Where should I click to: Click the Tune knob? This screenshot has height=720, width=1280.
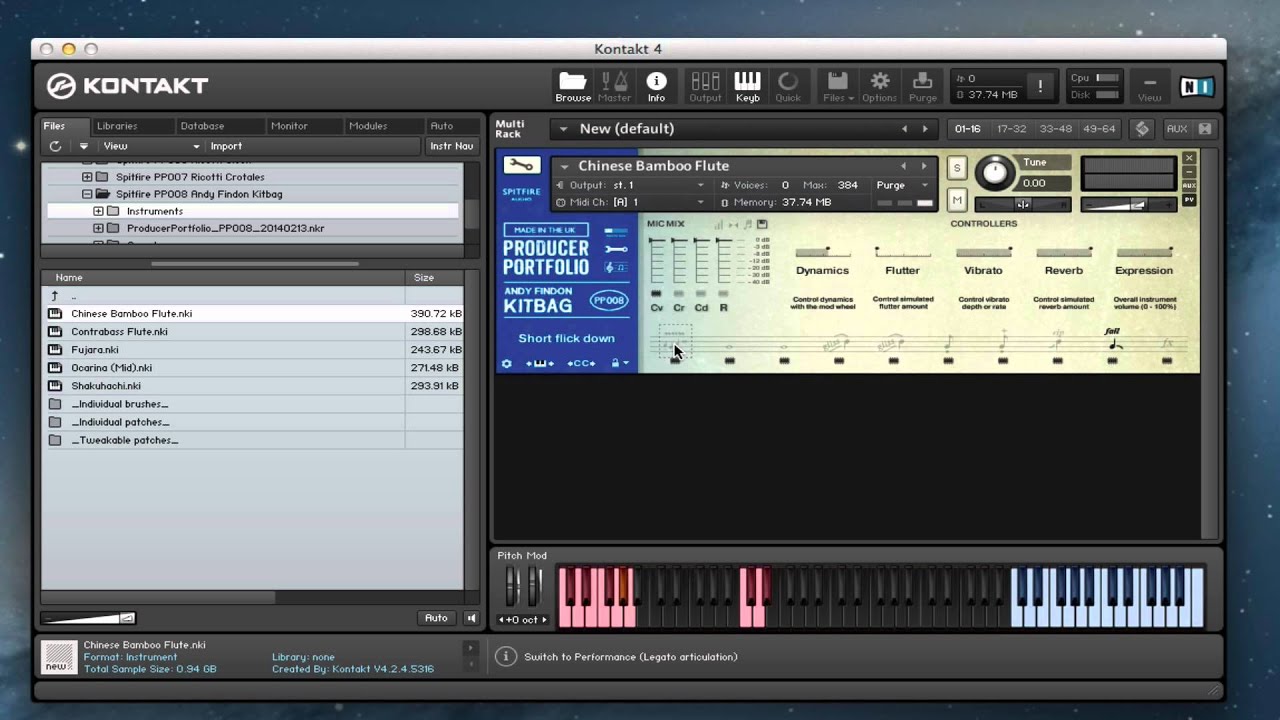994,172
